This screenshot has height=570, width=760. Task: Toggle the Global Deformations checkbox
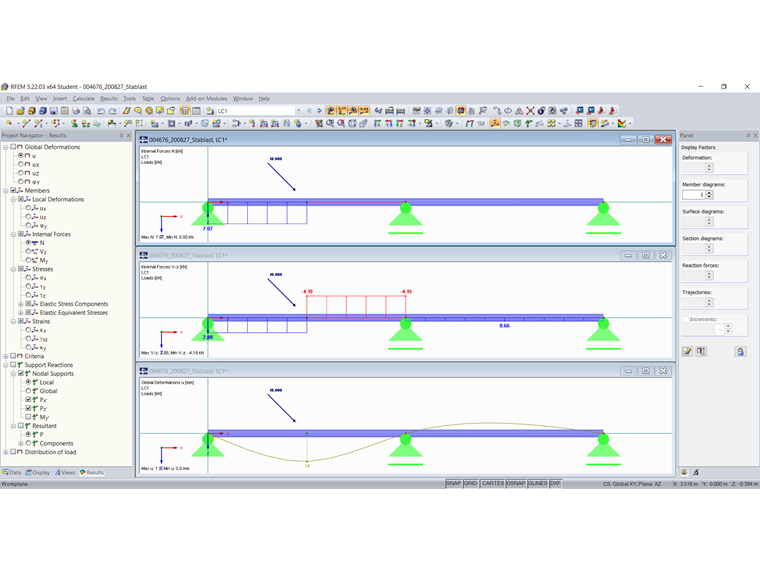pyautogui.click(x=14, y=147)
